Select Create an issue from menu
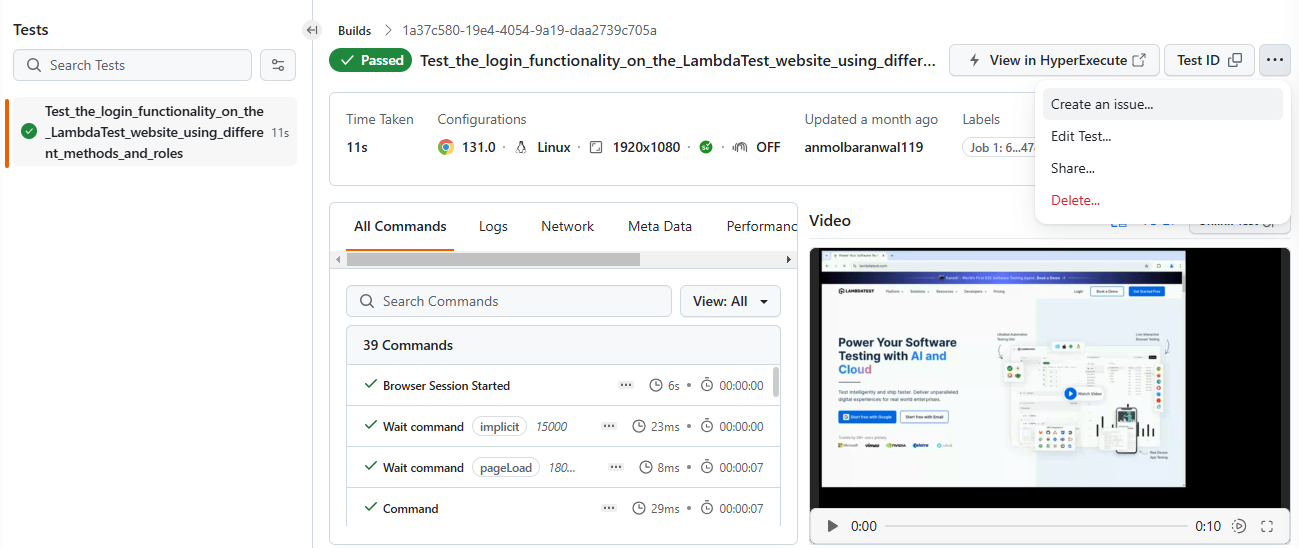 click(1162, 104)
